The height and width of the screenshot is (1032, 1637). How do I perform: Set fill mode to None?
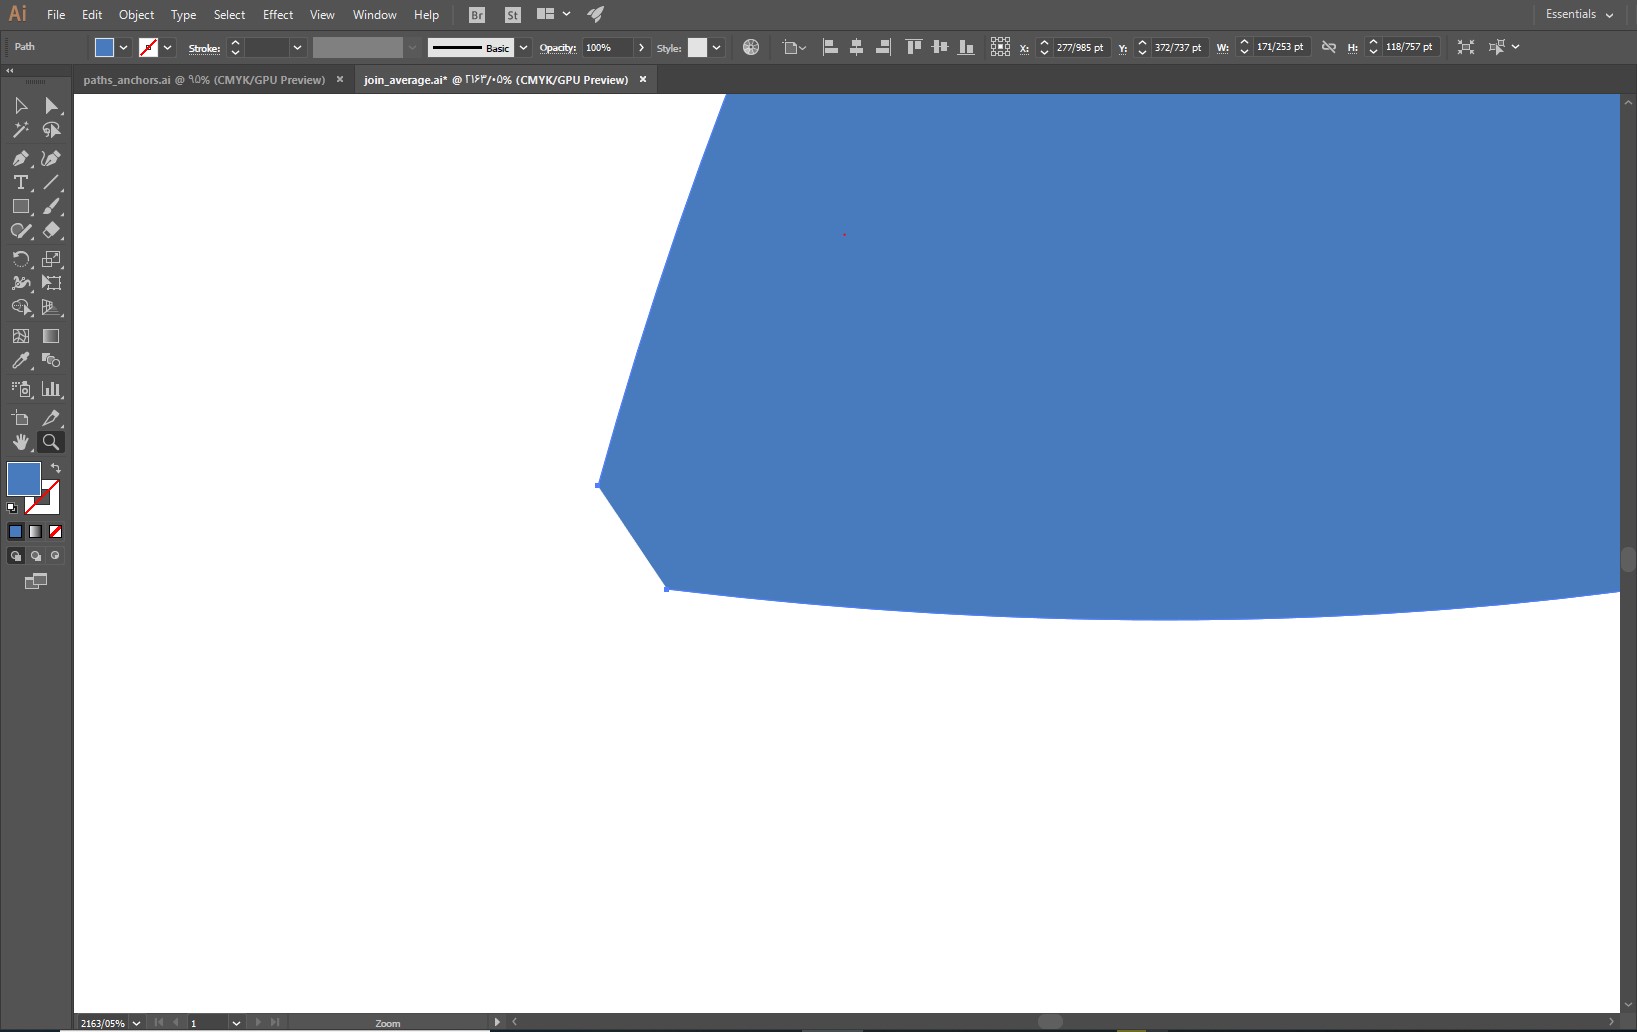[x=56, y=532]
